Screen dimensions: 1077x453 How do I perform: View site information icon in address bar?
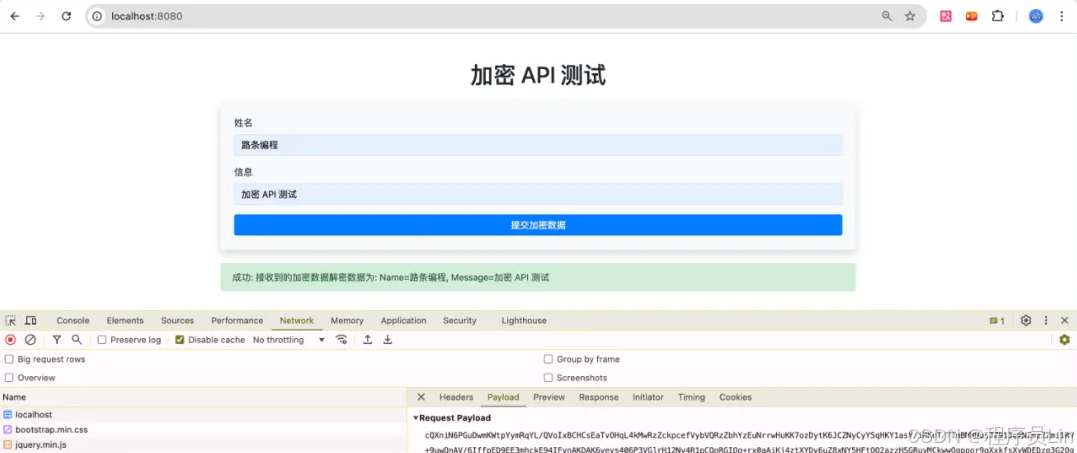tap(98, 16)
